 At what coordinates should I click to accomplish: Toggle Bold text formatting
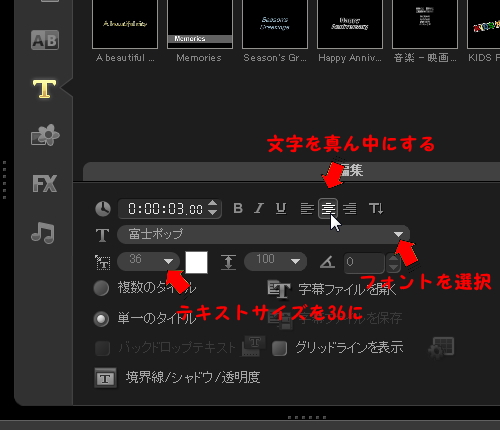click(x=238, y=208)
